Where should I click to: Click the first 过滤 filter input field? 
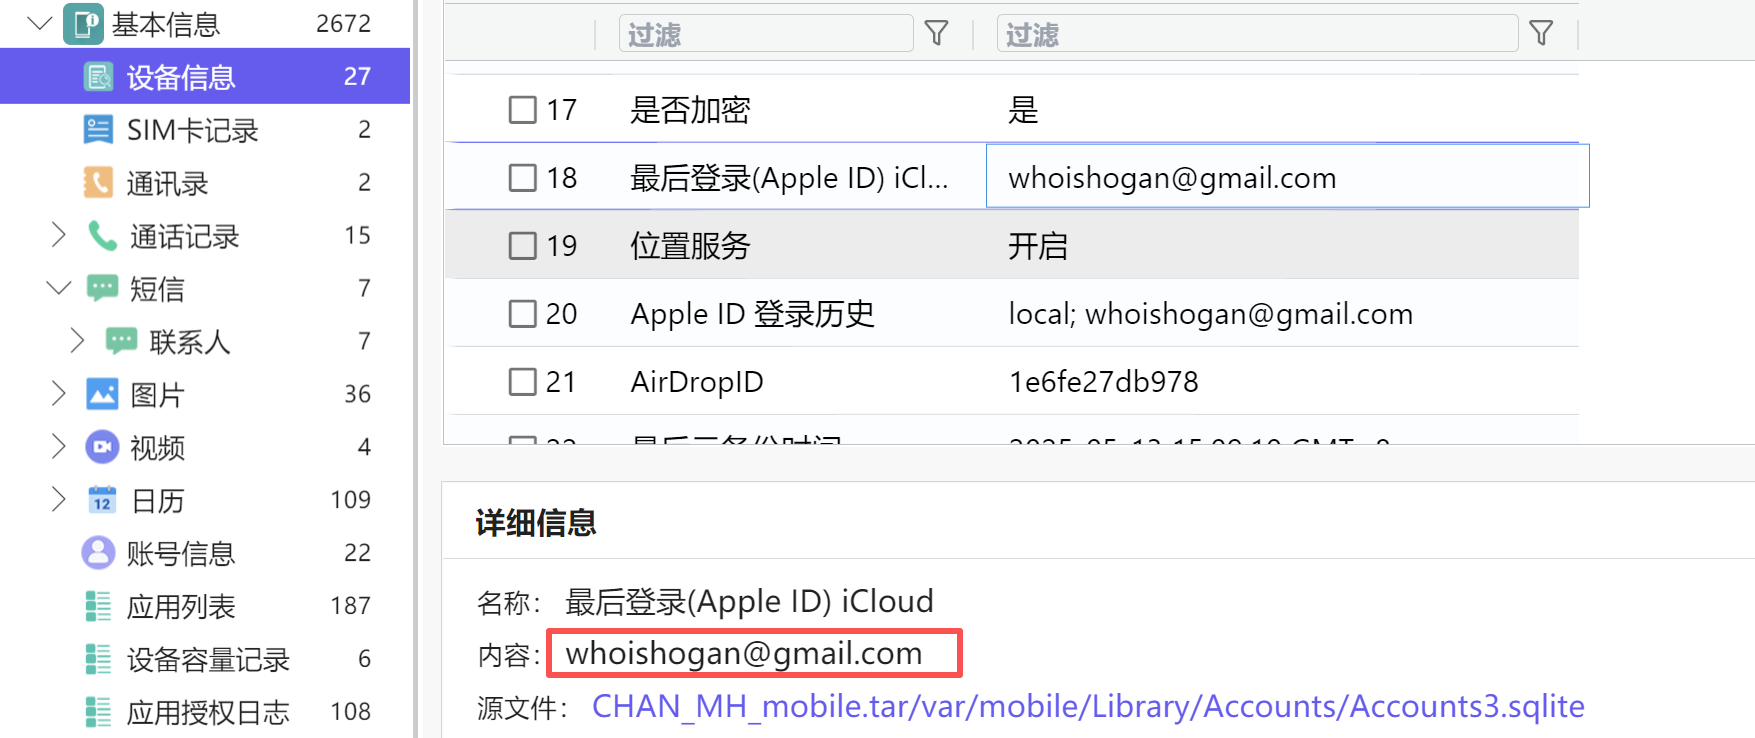point(766,34)
